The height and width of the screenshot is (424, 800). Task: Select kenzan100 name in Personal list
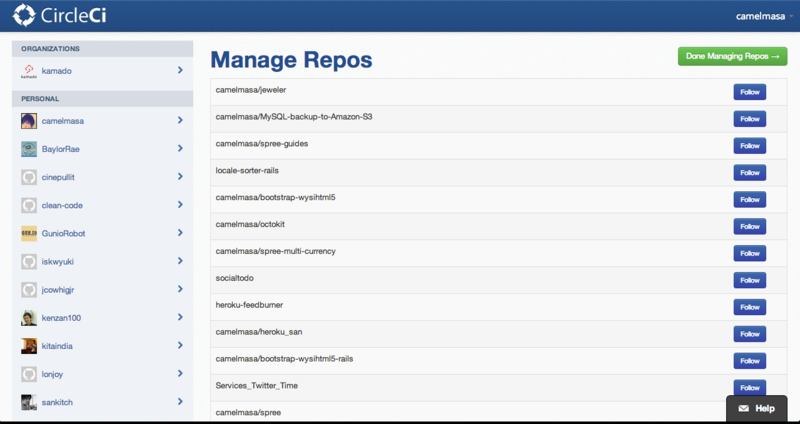click(61, 318)
